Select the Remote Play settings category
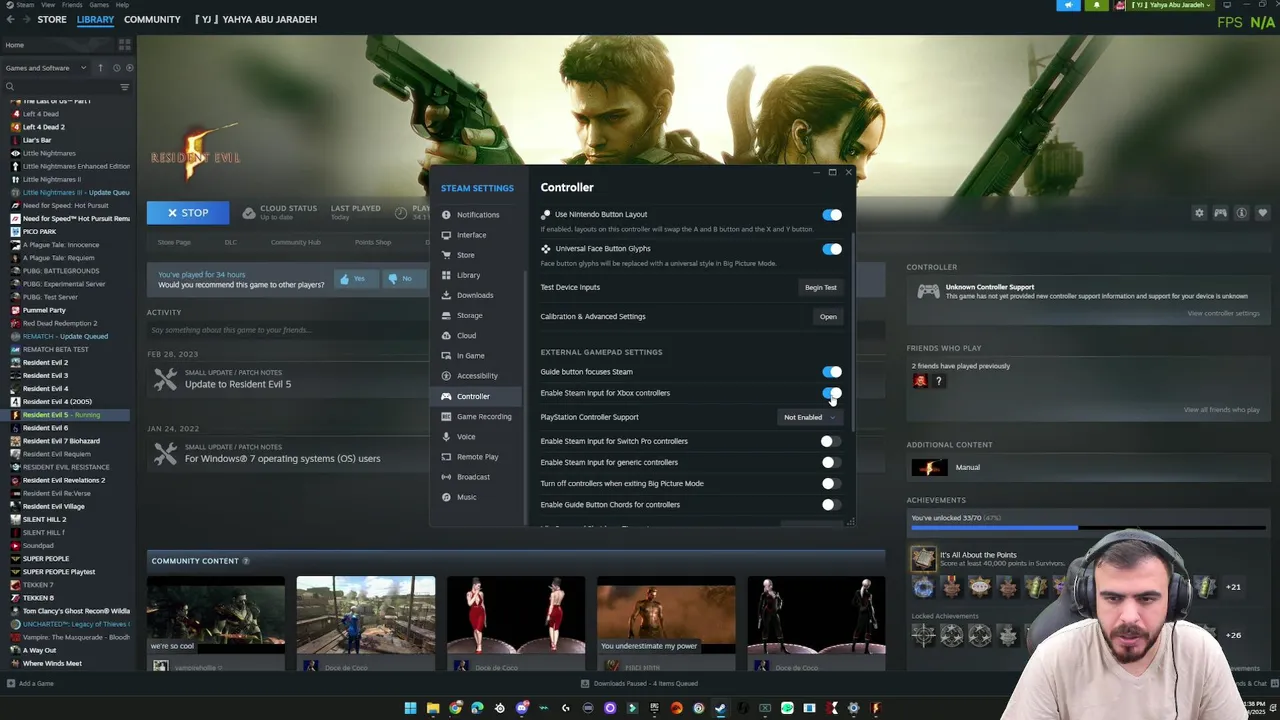Screen dimensions: 1280x720 (x=477, y=457)
